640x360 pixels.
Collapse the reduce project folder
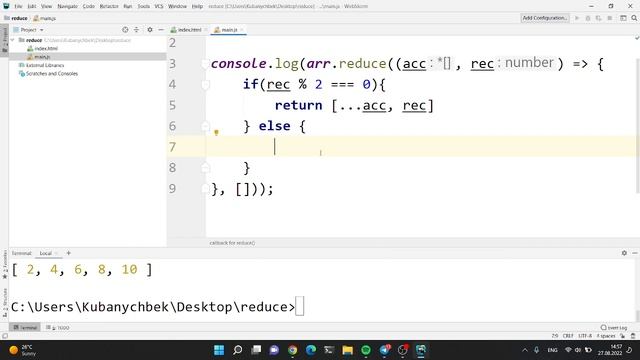13,40
